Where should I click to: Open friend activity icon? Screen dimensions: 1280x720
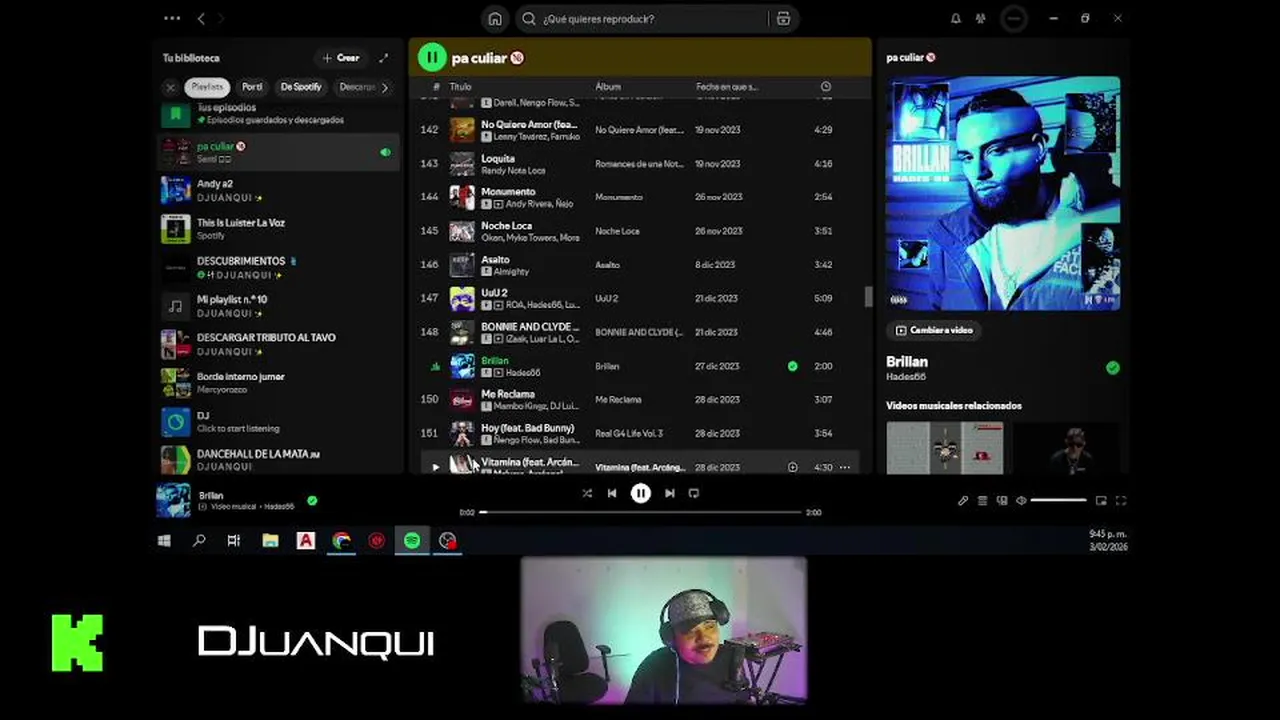[980, 18]
